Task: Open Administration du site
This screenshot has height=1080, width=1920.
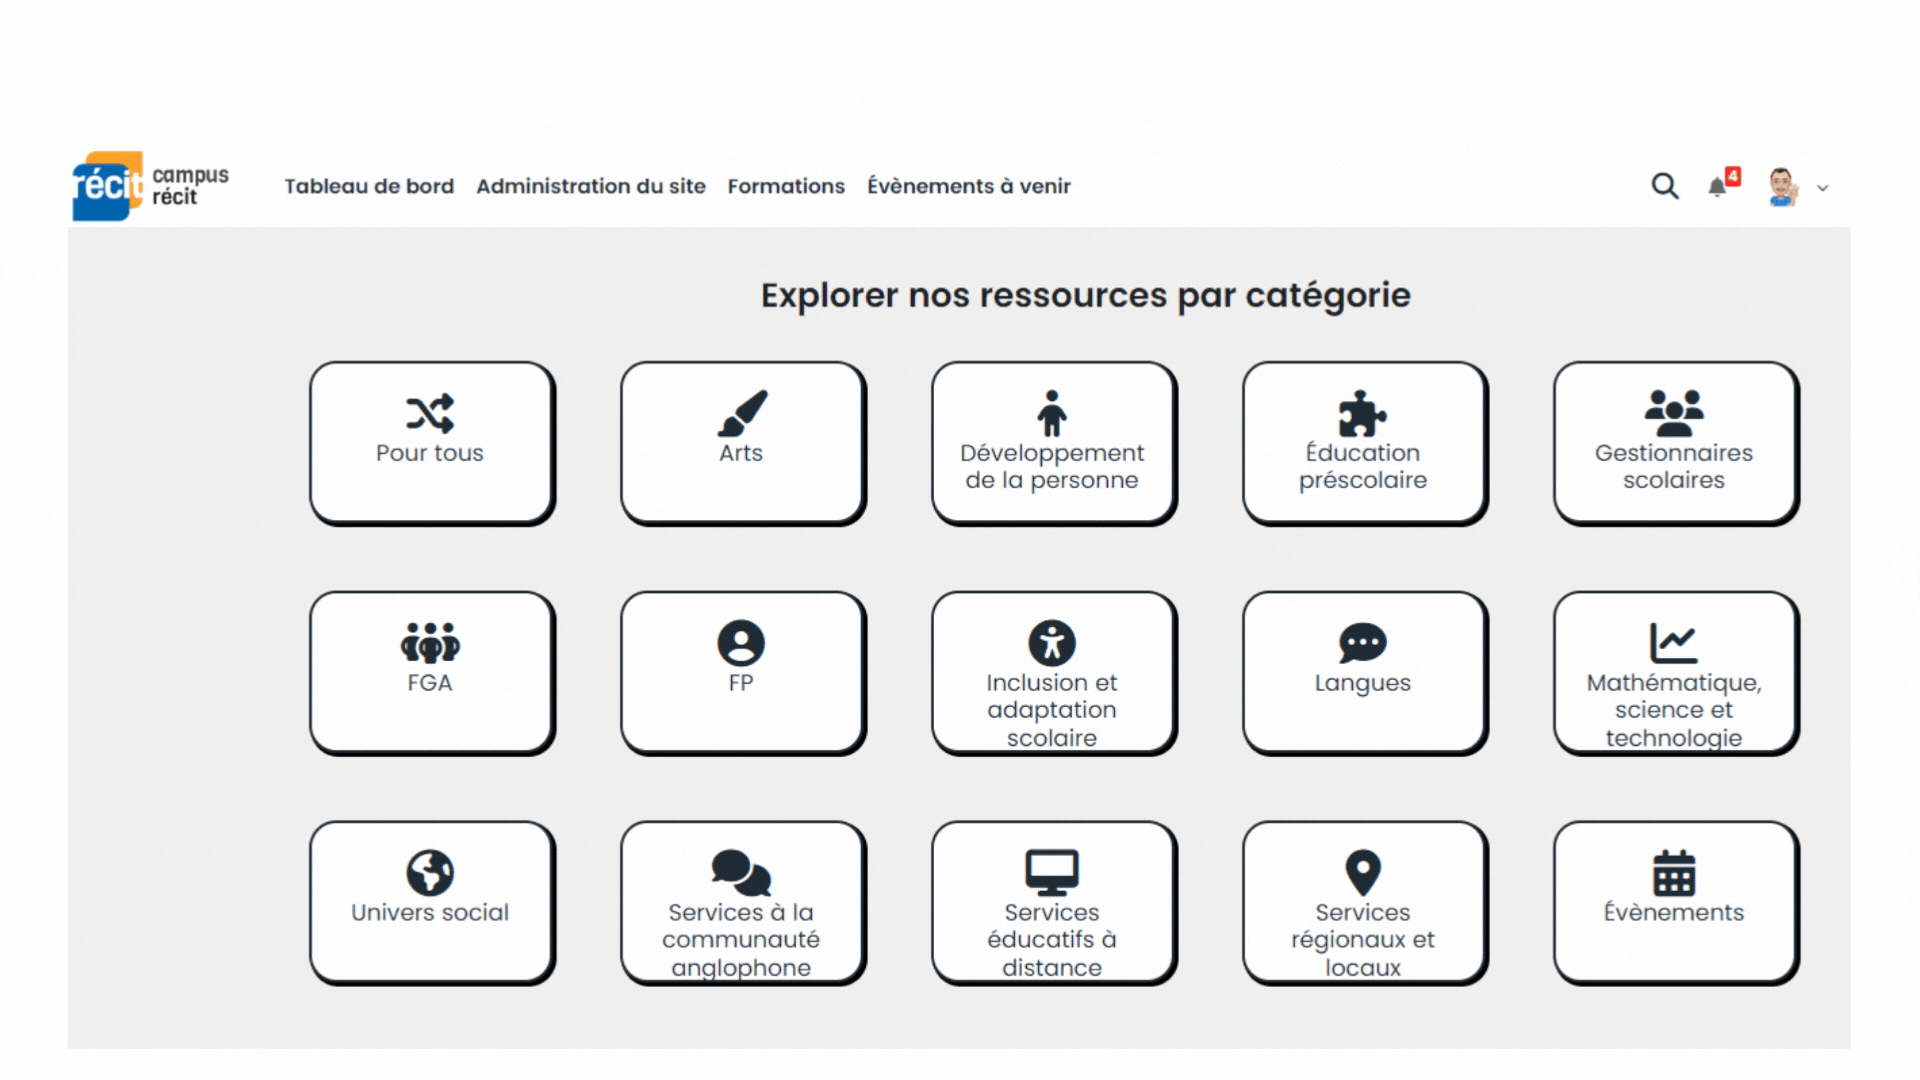Action: 591,186
